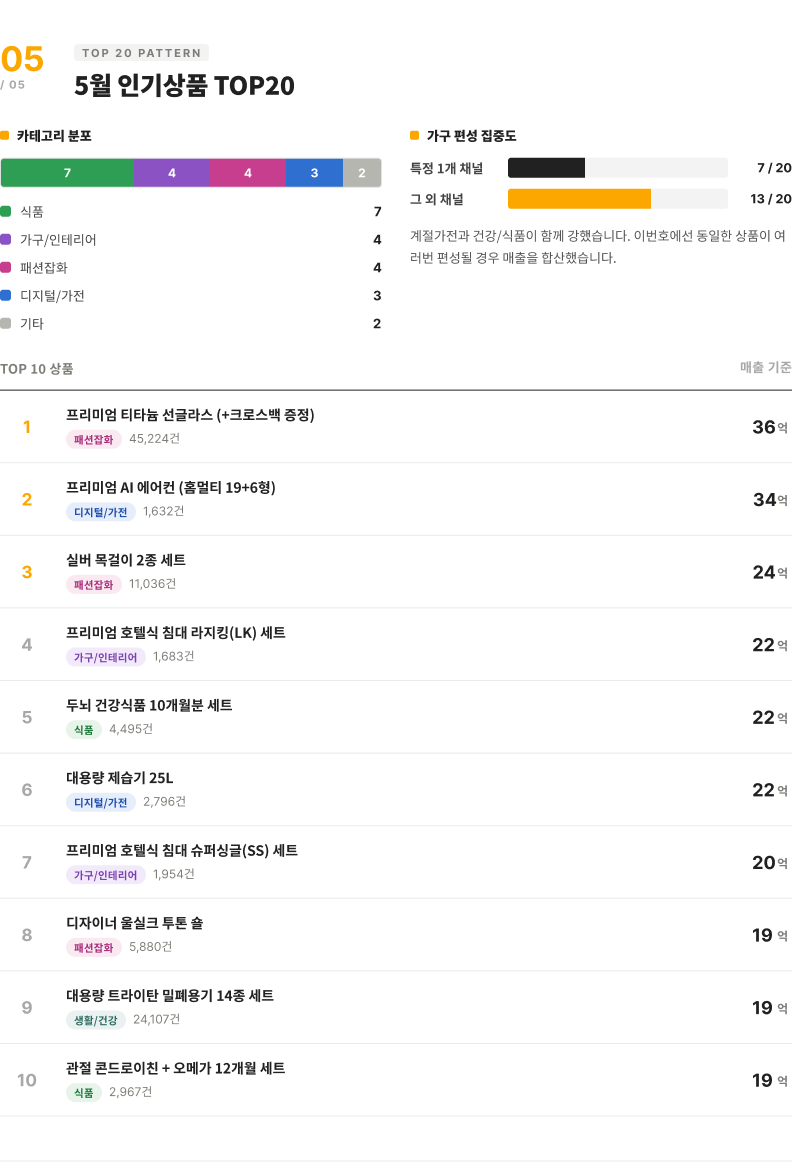
Task: Open 프리미엄 호텔식 침대 슈퍼싱글(SS) 세트
Action: click(396, 862)
